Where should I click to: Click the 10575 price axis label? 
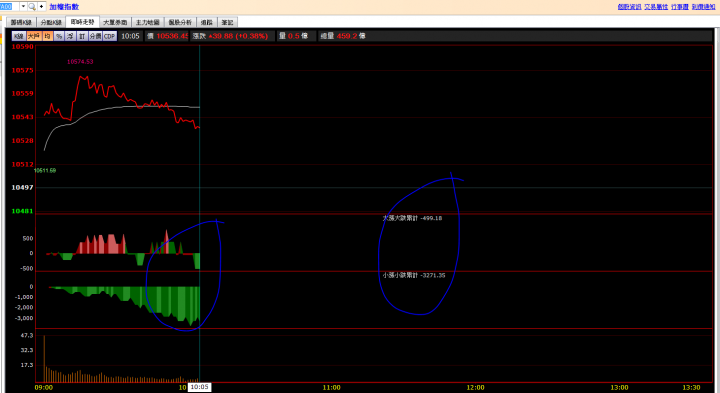pyautogui.click(x=22, y=70)
